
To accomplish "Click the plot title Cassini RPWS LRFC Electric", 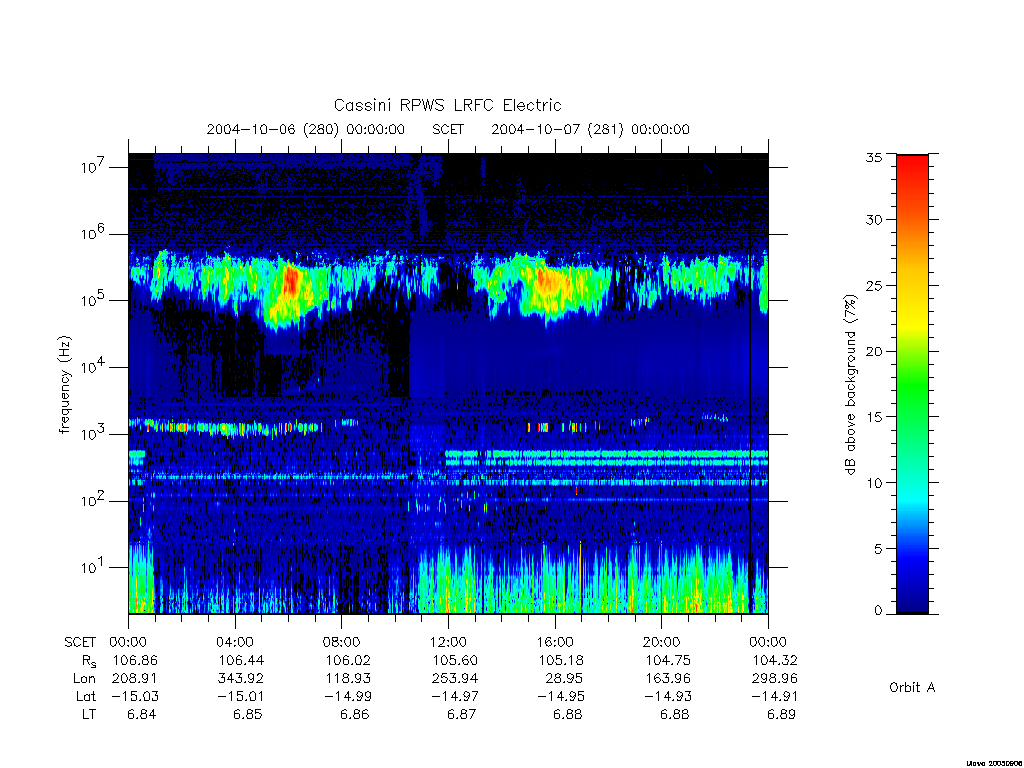I will tap(447, 105).
